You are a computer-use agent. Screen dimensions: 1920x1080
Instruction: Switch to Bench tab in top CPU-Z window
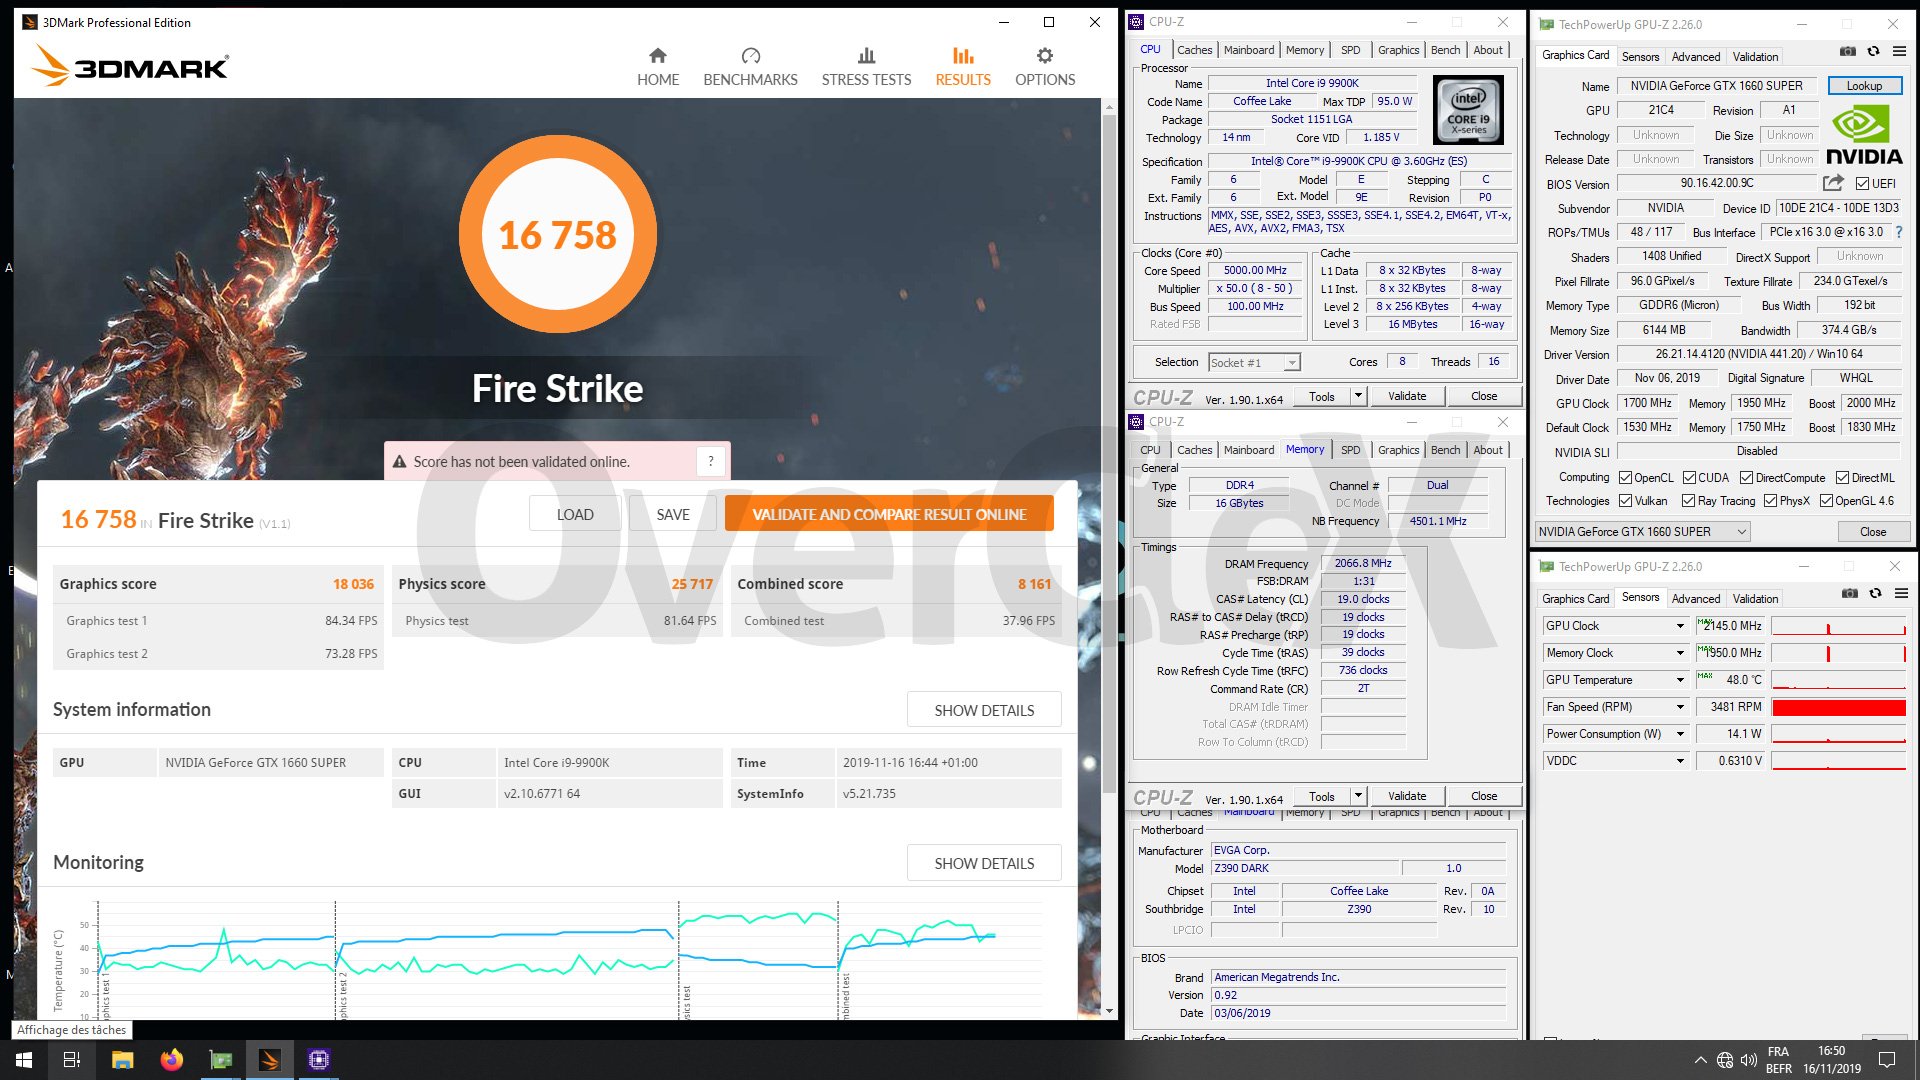coord(1445,50)
